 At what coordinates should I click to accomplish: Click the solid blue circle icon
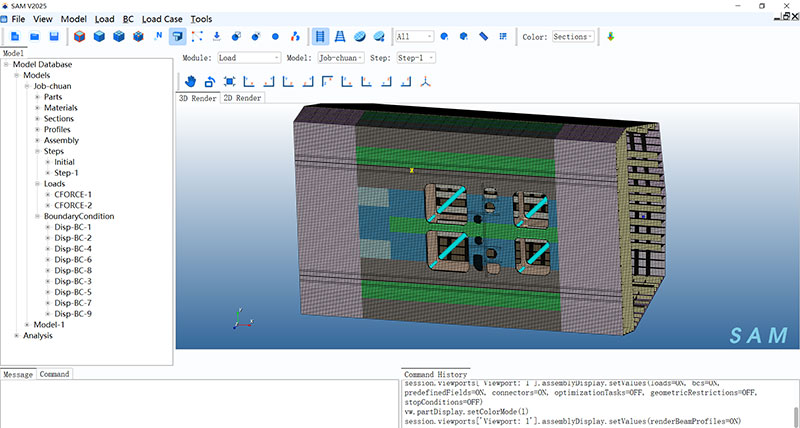[x=276, y=37]
